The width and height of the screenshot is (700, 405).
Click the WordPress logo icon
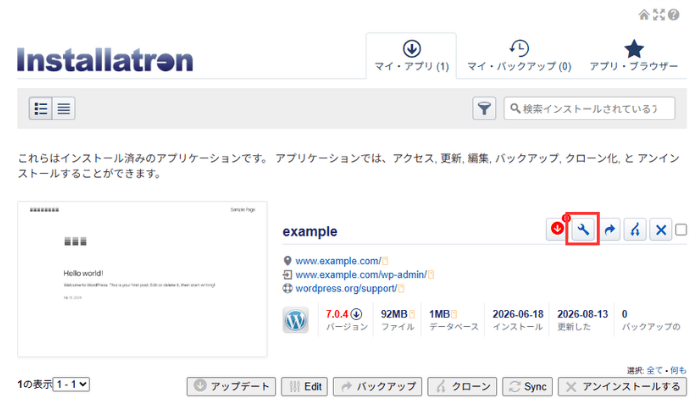[x=296, y=320]
